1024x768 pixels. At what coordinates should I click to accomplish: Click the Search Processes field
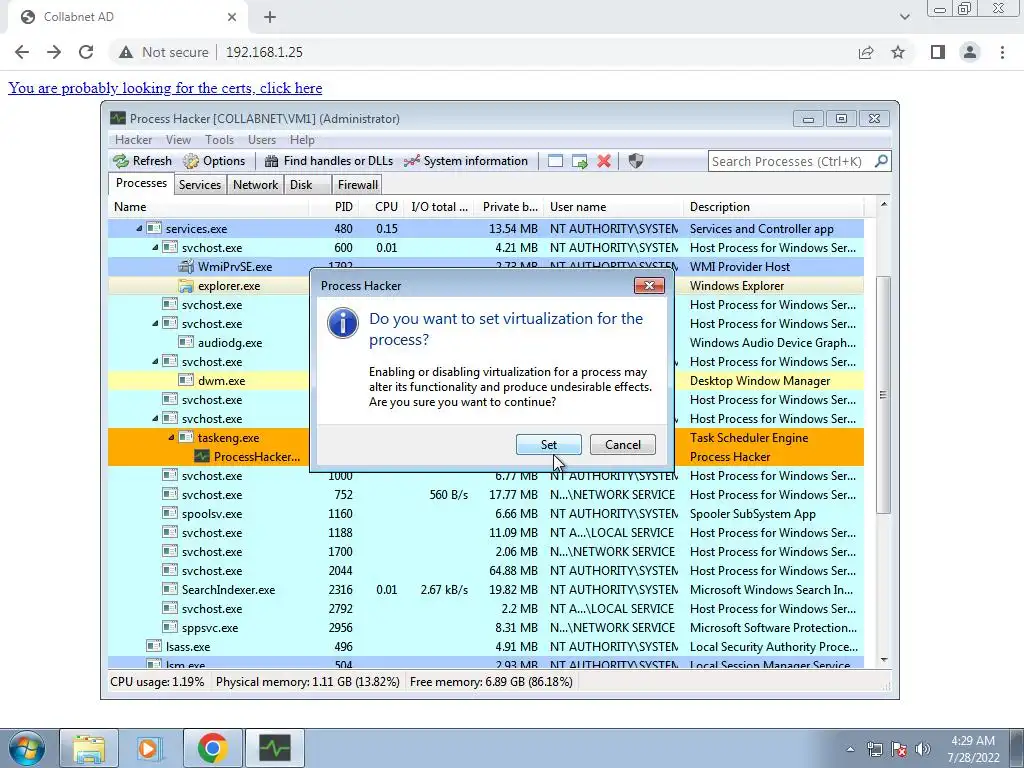point(792,161)
